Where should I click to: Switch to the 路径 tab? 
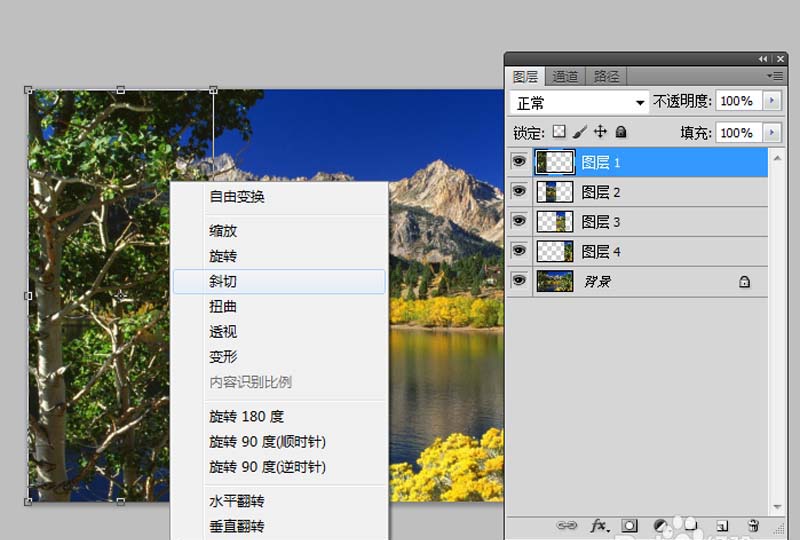pyautogui.click(x=606, y=77)
